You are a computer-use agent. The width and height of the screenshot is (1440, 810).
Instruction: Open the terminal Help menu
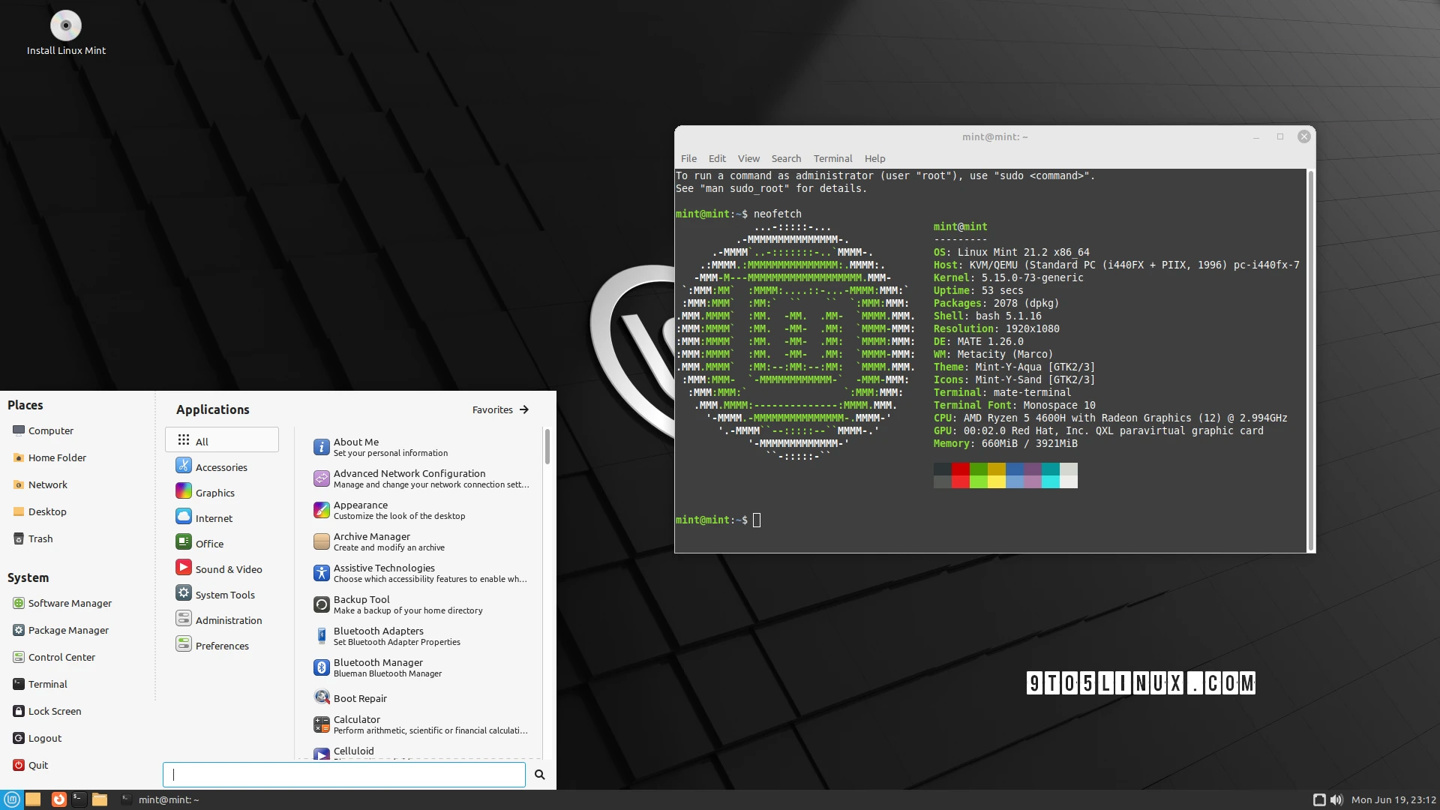click(x=875, y=158)
